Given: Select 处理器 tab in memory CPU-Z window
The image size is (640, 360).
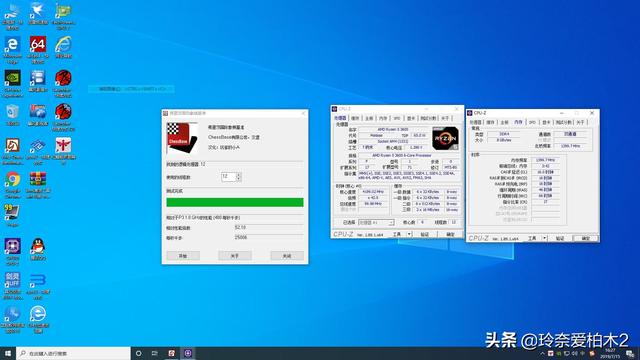Looking at the screenshot, I should click(x=476, y=122).
